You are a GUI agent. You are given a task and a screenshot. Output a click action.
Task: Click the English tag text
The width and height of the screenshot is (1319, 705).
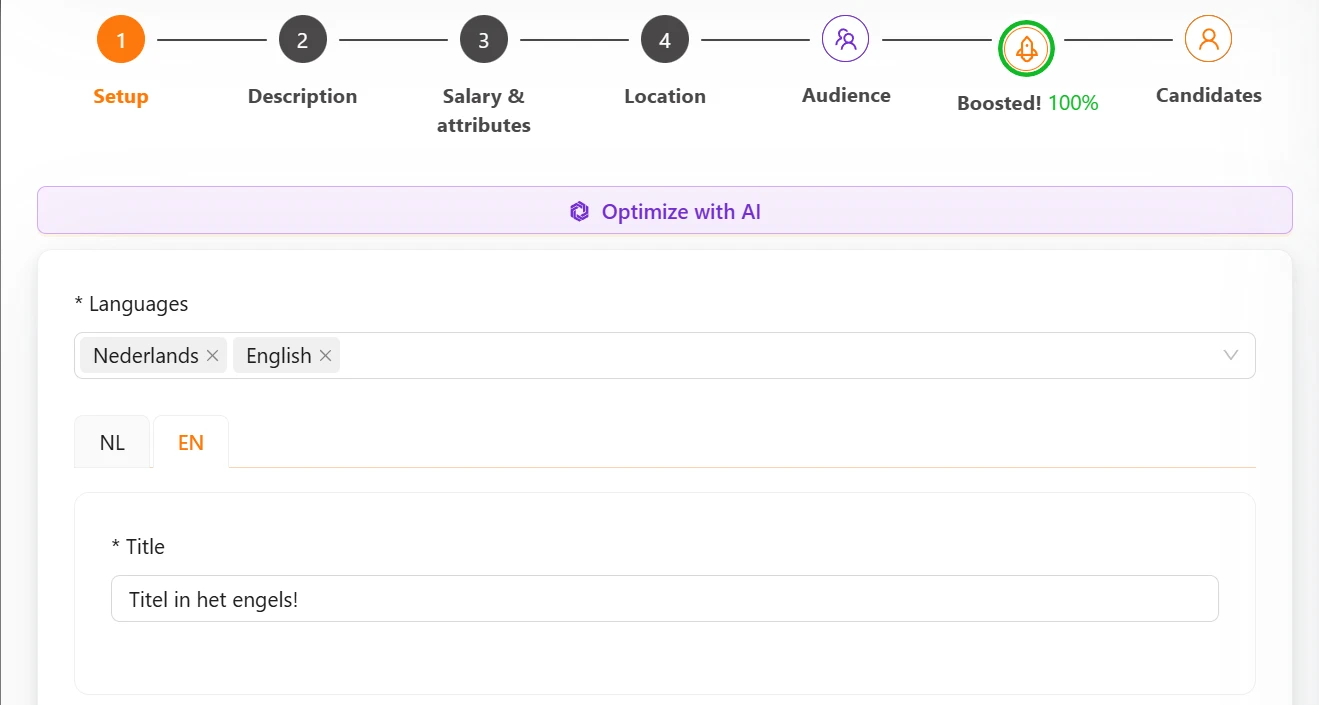point(279,356)
